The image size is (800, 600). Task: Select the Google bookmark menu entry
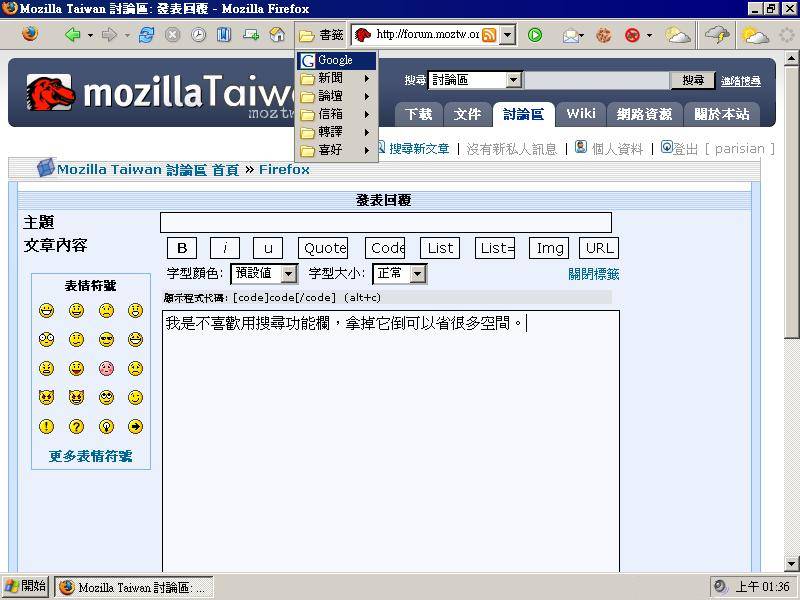pos(337,60)
